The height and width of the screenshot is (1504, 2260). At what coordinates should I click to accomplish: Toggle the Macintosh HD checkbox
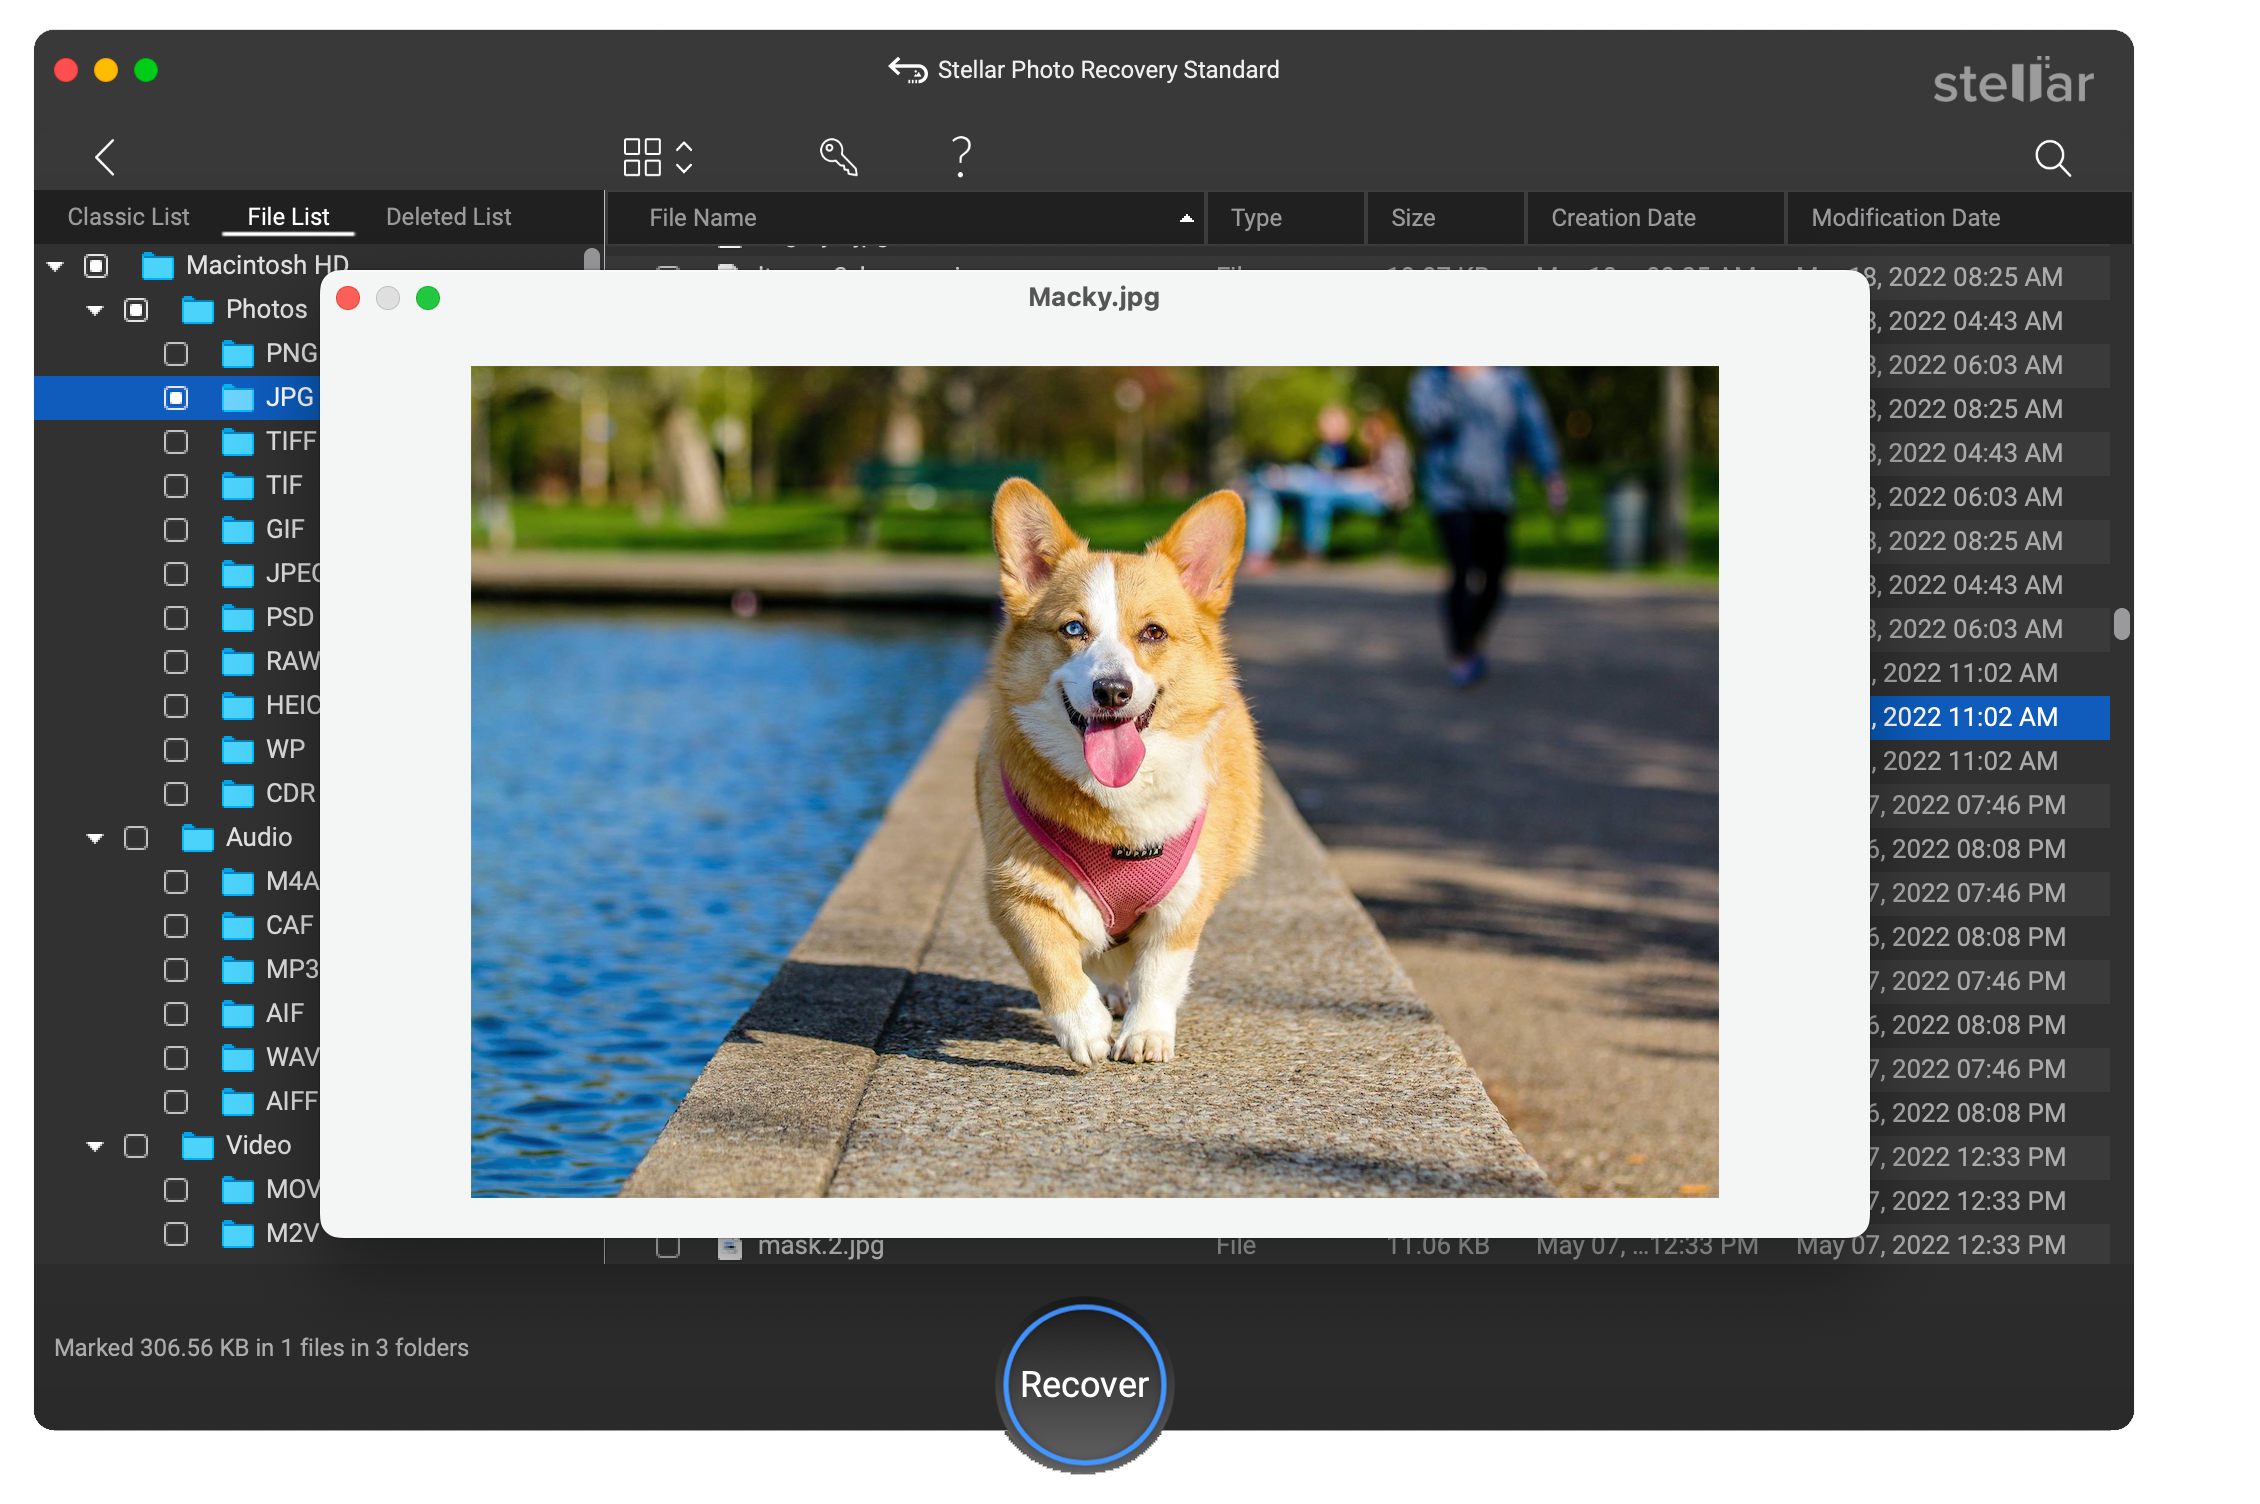pos(96,266)
